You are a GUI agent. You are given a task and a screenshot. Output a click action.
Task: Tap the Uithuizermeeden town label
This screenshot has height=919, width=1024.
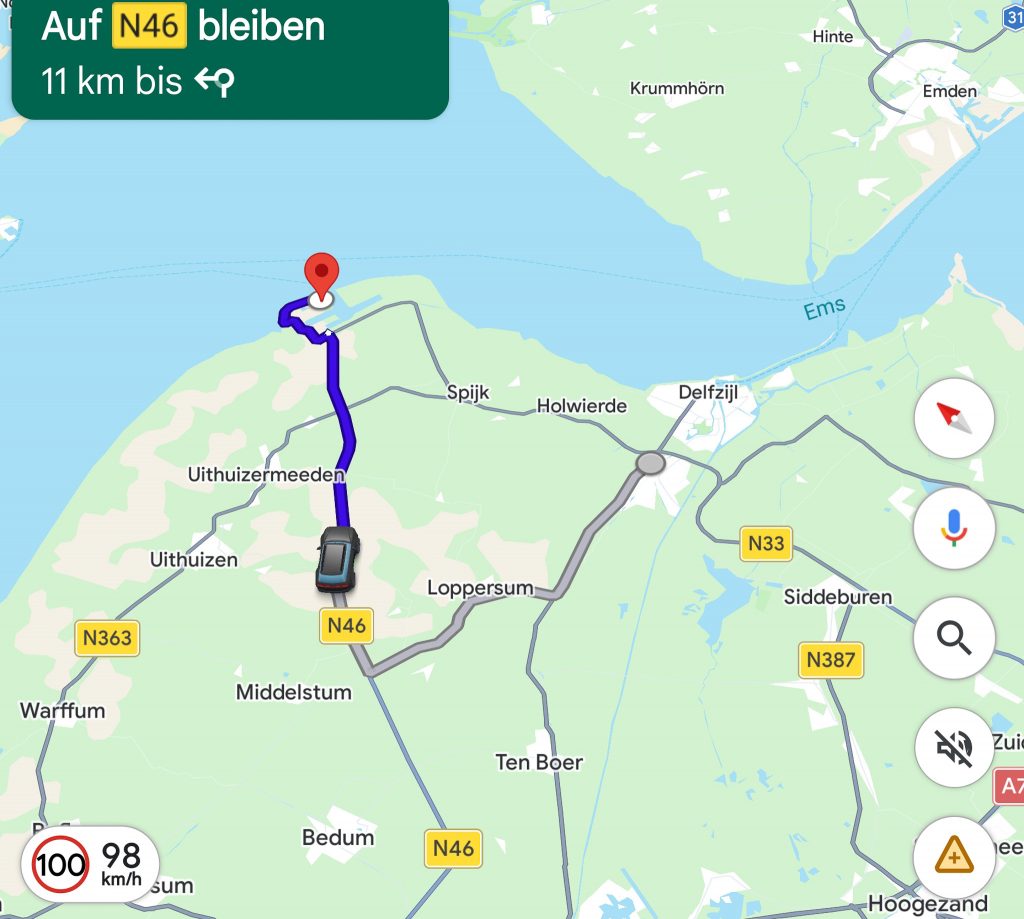click(x=266, y=474)
